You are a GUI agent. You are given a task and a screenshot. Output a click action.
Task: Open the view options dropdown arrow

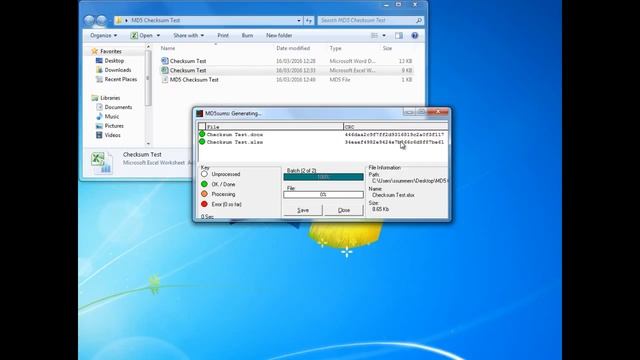point(384,36)
